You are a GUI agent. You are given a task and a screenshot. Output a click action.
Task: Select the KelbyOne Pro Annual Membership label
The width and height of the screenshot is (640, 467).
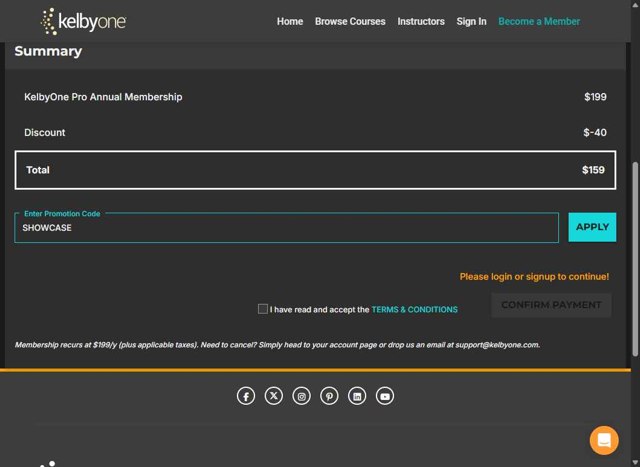(x=103, y=97)
